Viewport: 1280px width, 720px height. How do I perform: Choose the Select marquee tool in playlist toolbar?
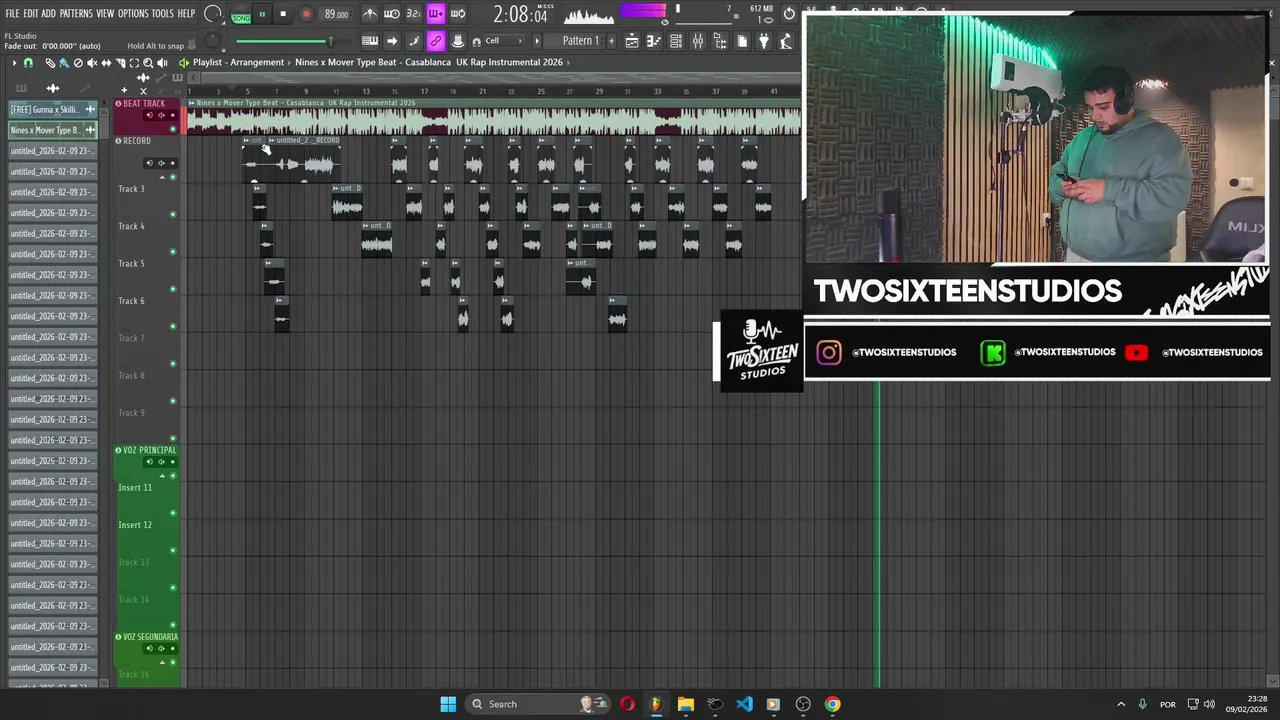click(134, 62)
